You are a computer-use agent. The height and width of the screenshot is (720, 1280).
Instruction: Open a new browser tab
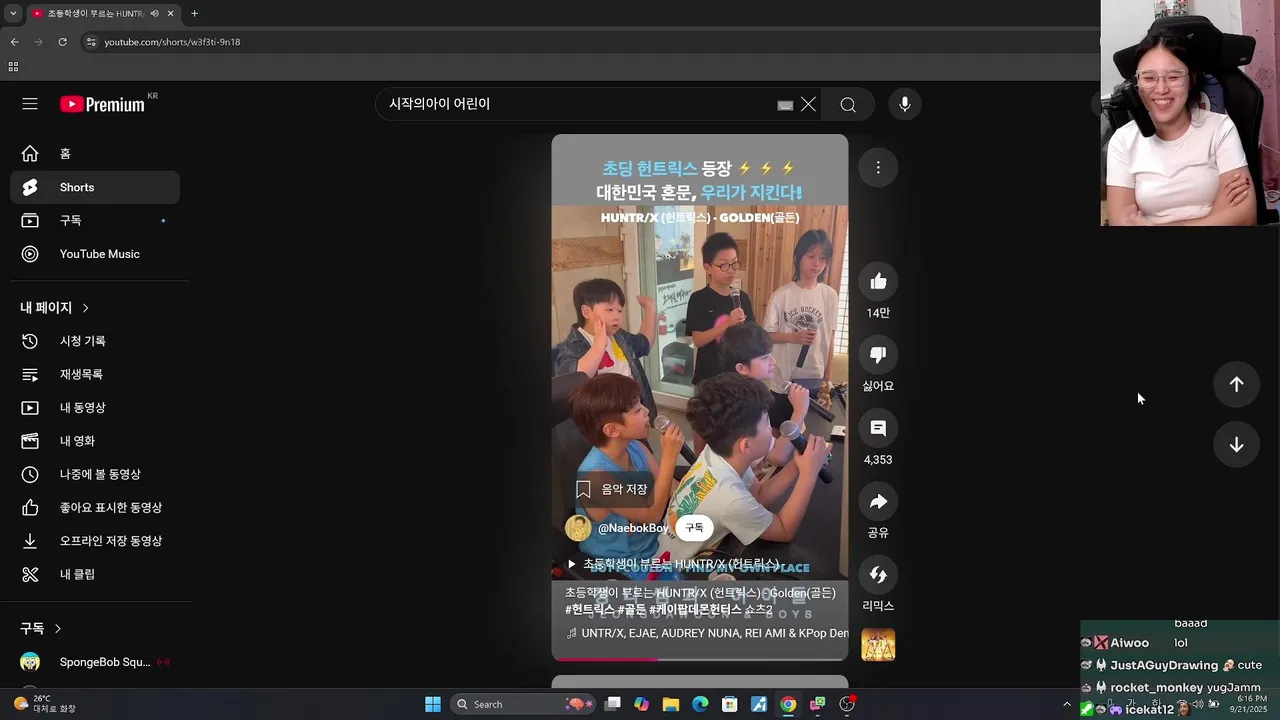[x=194, y=14]
